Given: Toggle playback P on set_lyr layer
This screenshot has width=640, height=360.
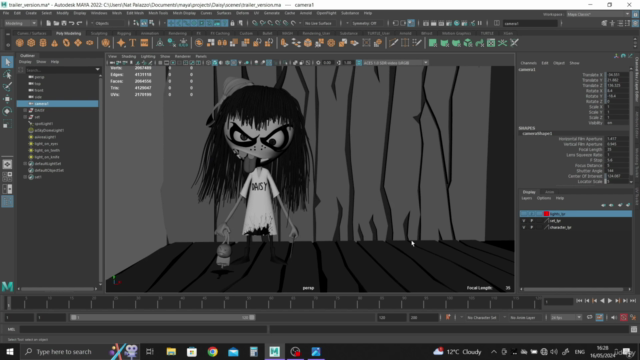Looking at the screenshot, I should [532, 221].
